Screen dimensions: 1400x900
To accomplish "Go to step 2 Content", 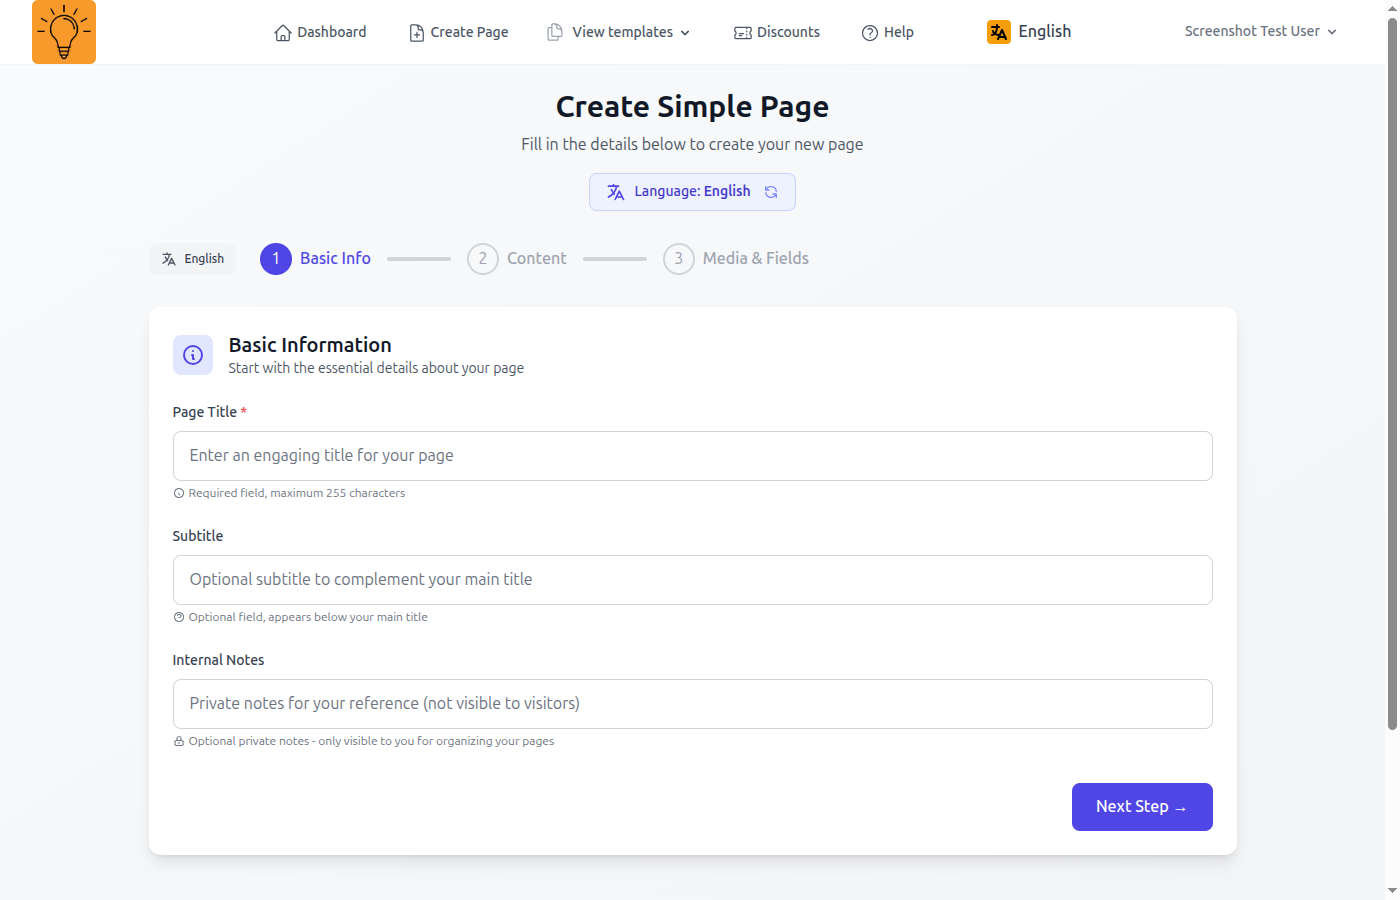I will point(517,259).
